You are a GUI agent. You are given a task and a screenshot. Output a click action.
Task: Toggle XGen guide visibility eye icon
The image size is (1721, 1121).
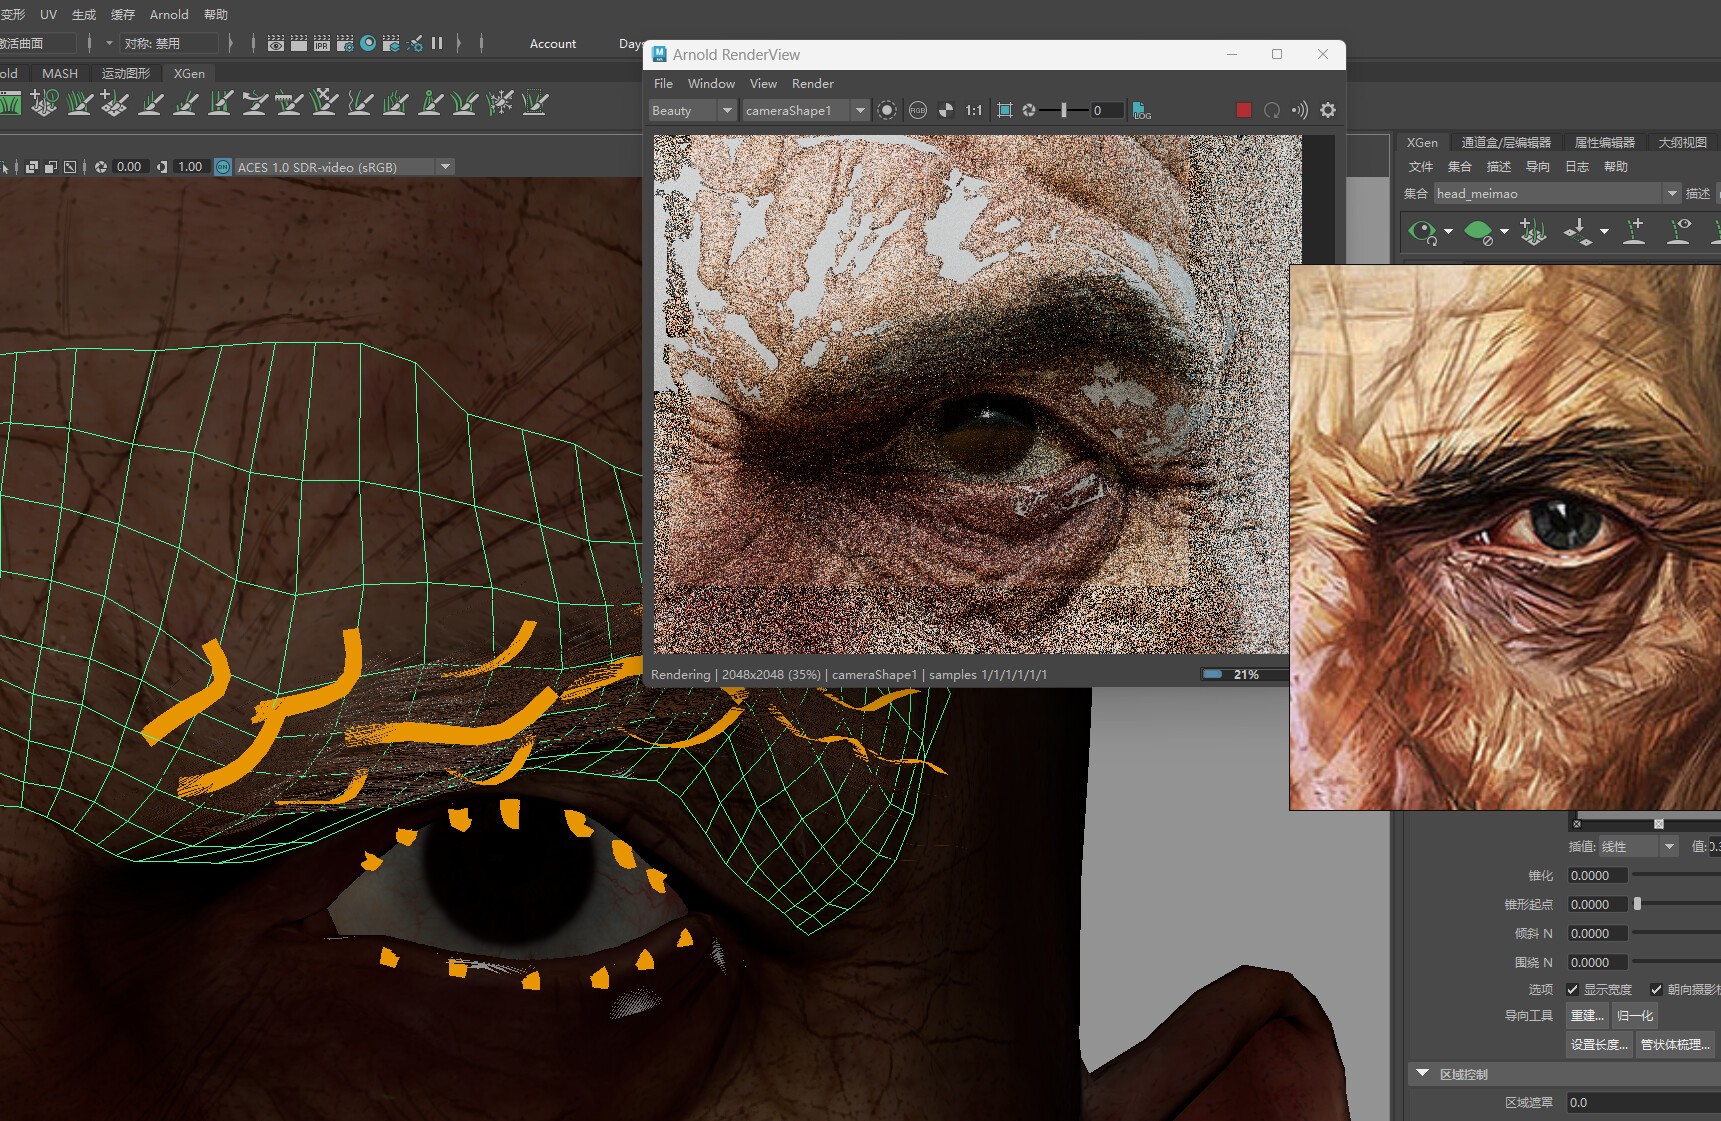pos(1680,231)
